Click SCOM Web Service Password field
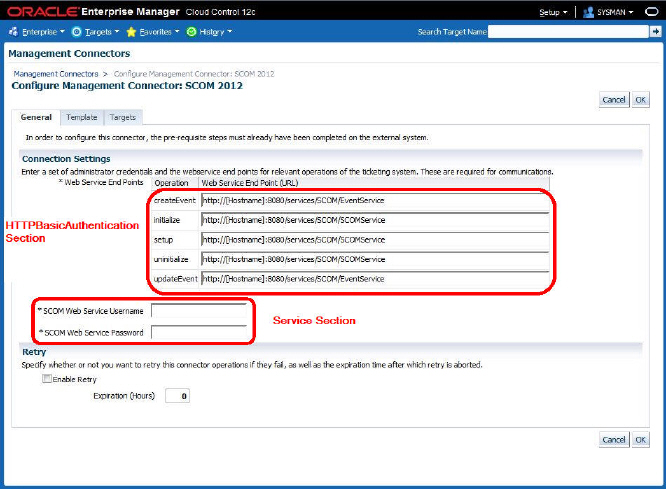 pos(199,332)
